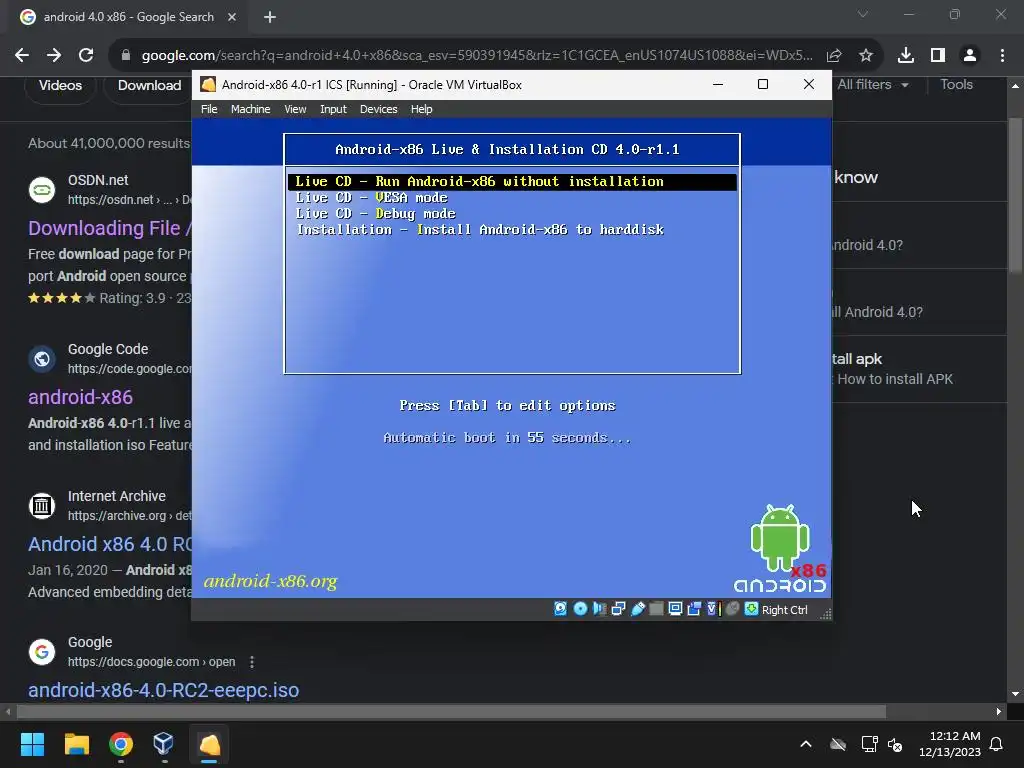The height and width of the screenshot is (768, 1024).
Task: Open the display indicator in VirtualBox status bar
Action: [x=675, y=609]
